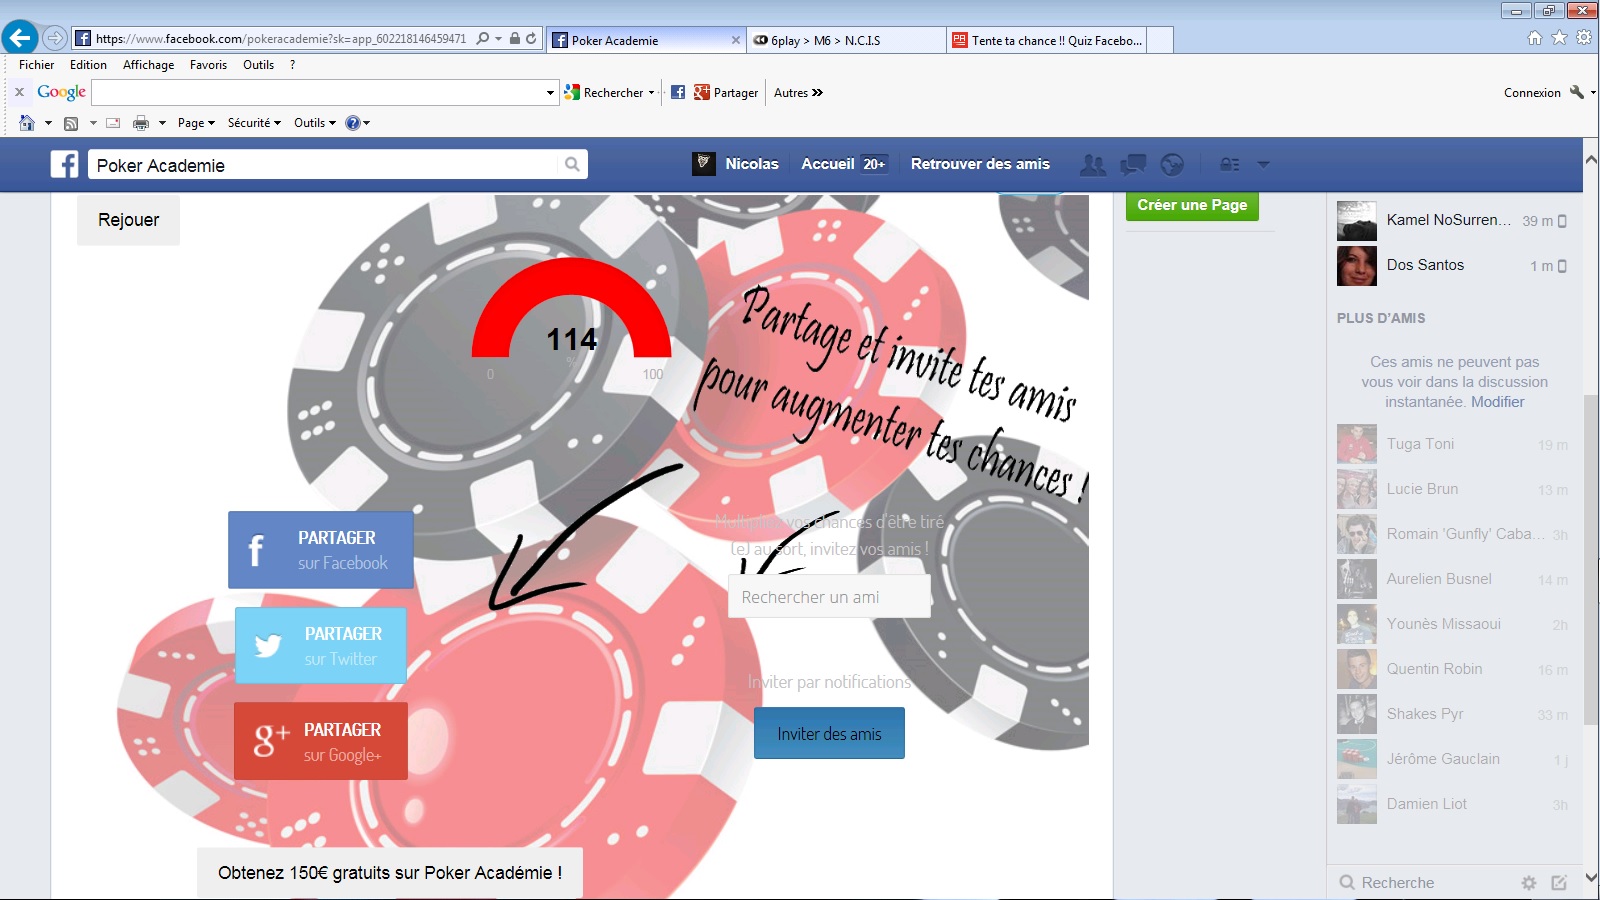Image resolution: width=1600 pixels, height=900 pixels.
Task: Open the Google search box dropdown arrow
Action: (x=550, y=93)
